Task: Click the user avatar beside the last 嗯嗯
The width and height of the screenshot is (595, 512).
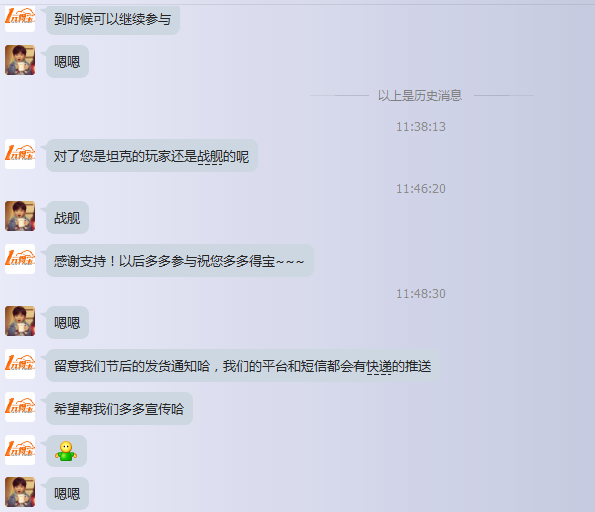Action: pos(20,492)
